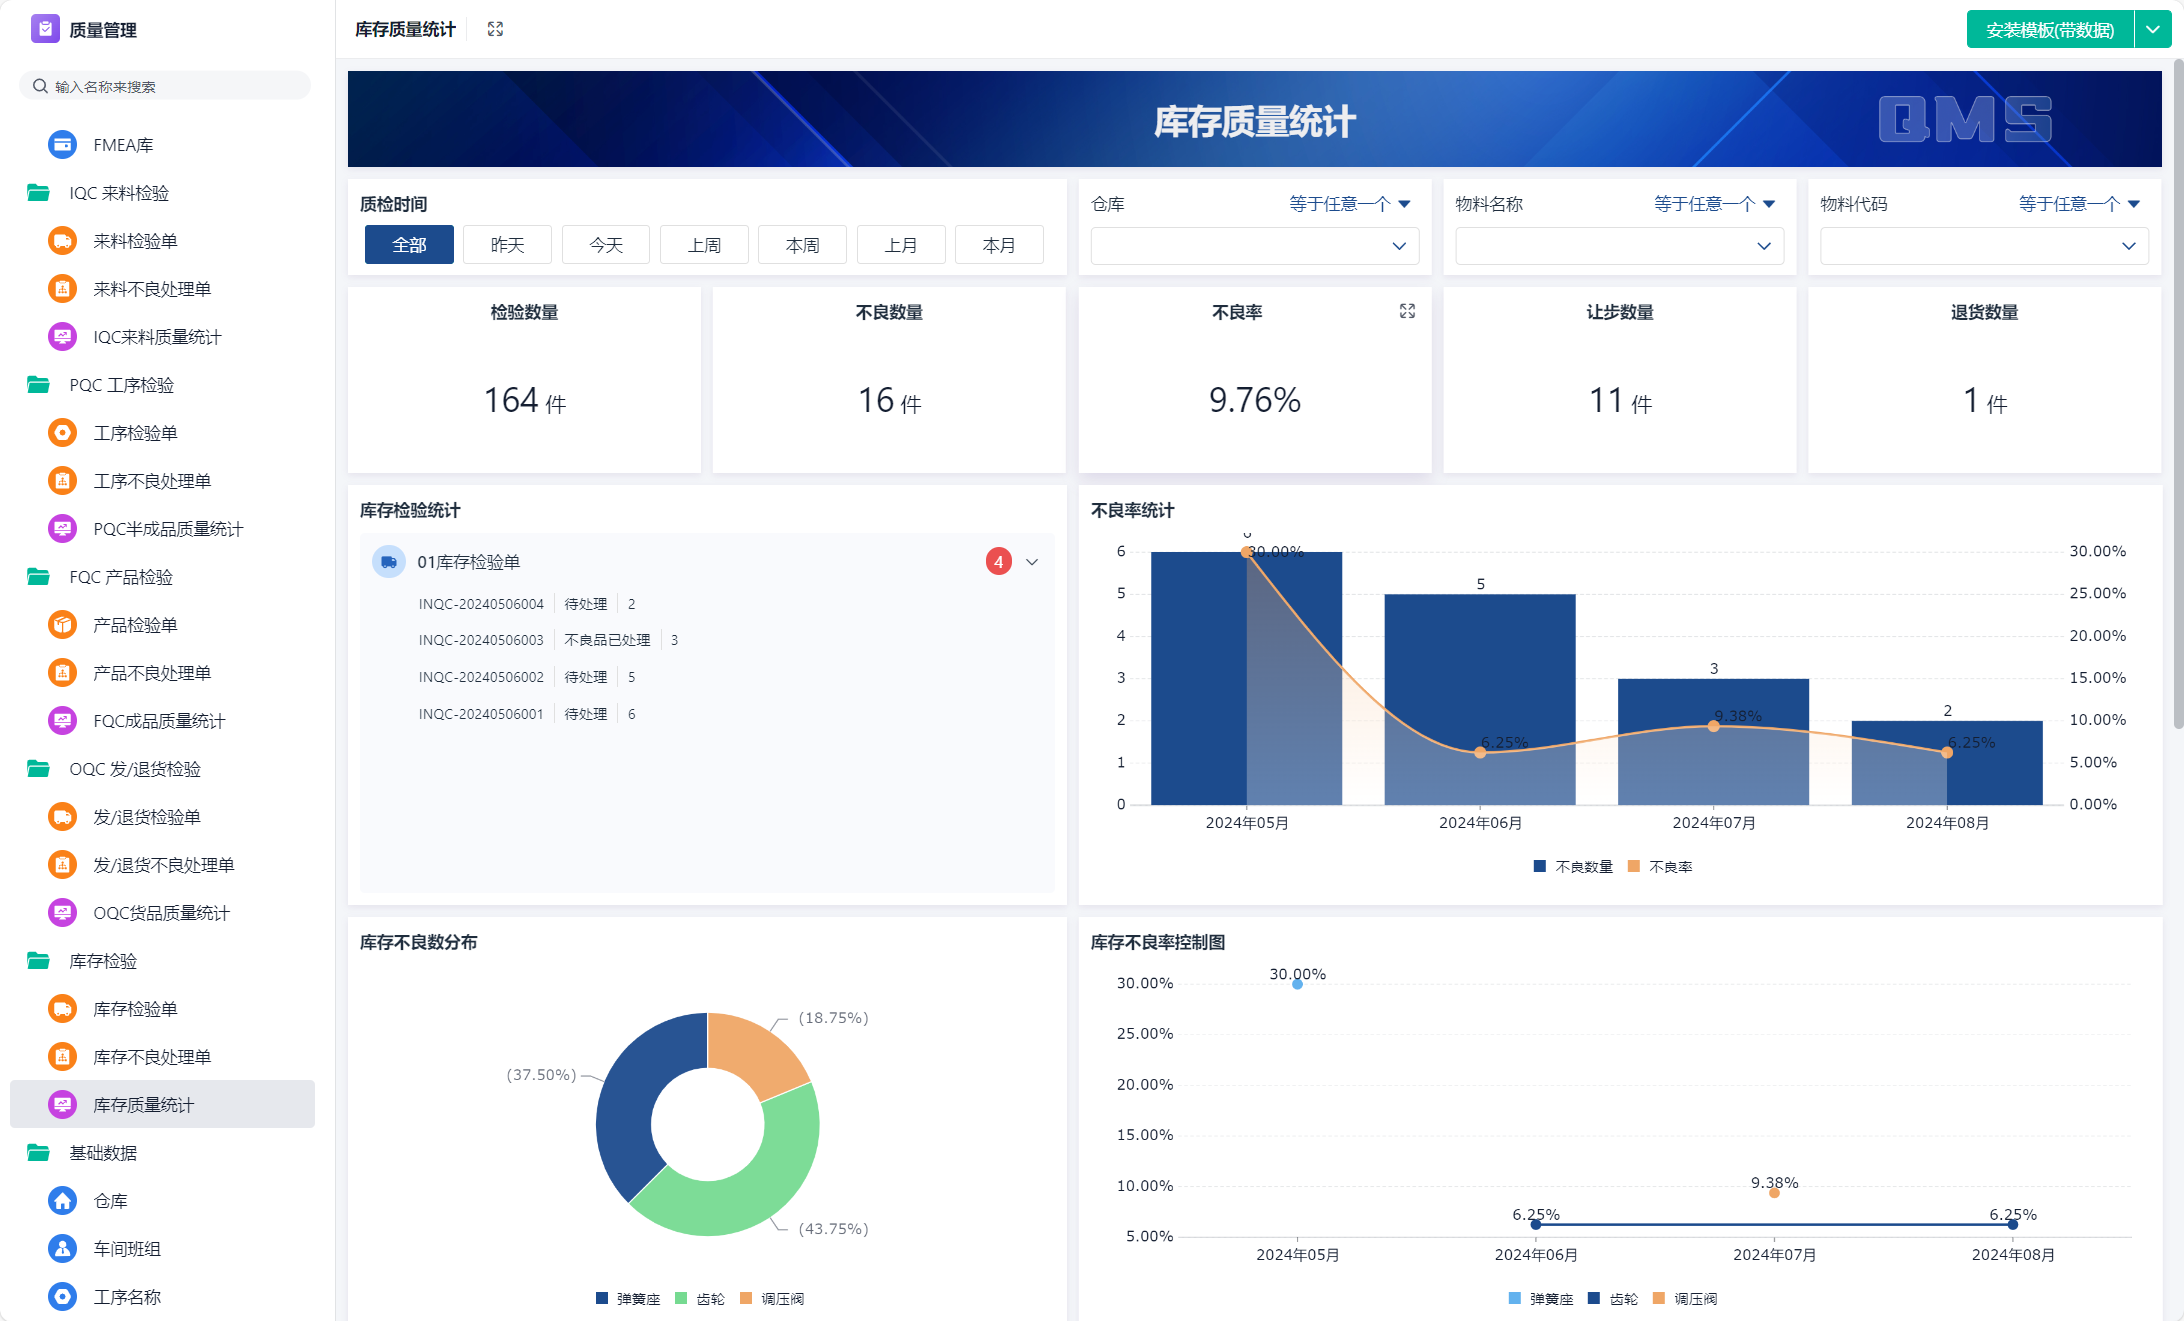This screenshot has width=2184, height=1321.
Task: Collapse the 01库存检验单 list chevron
Action: [1032, 562]
